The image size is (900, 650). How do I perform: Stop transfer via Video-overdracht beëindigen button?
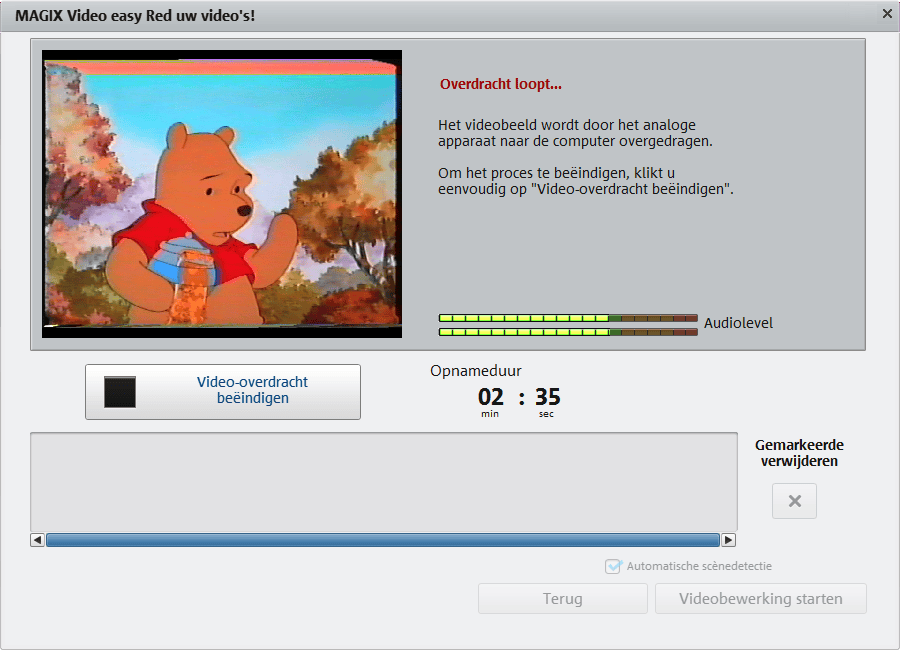[223, 392]
